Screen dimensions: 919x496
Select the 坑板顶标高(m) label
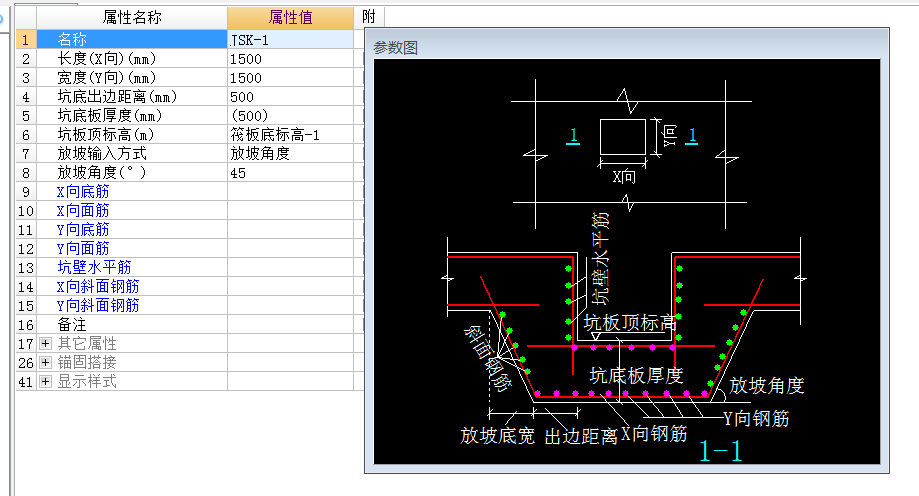tap(105, 135)
